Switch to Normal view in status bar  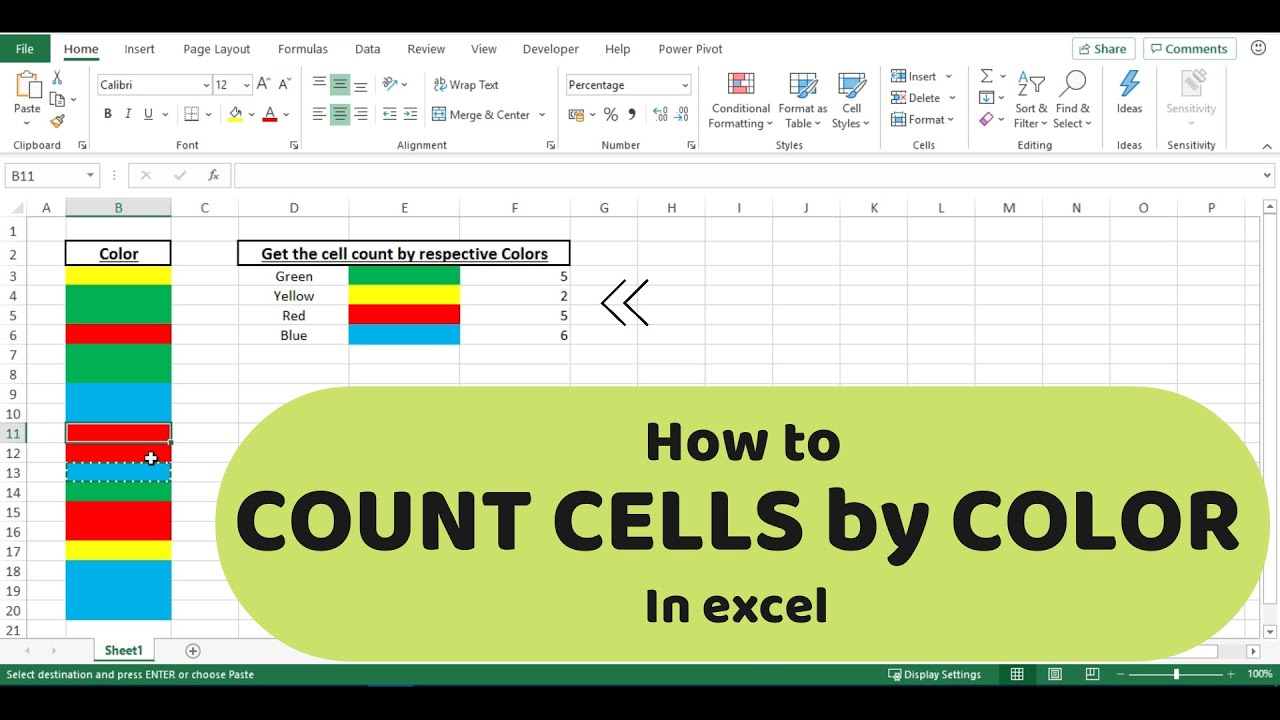coord(1017,675)
